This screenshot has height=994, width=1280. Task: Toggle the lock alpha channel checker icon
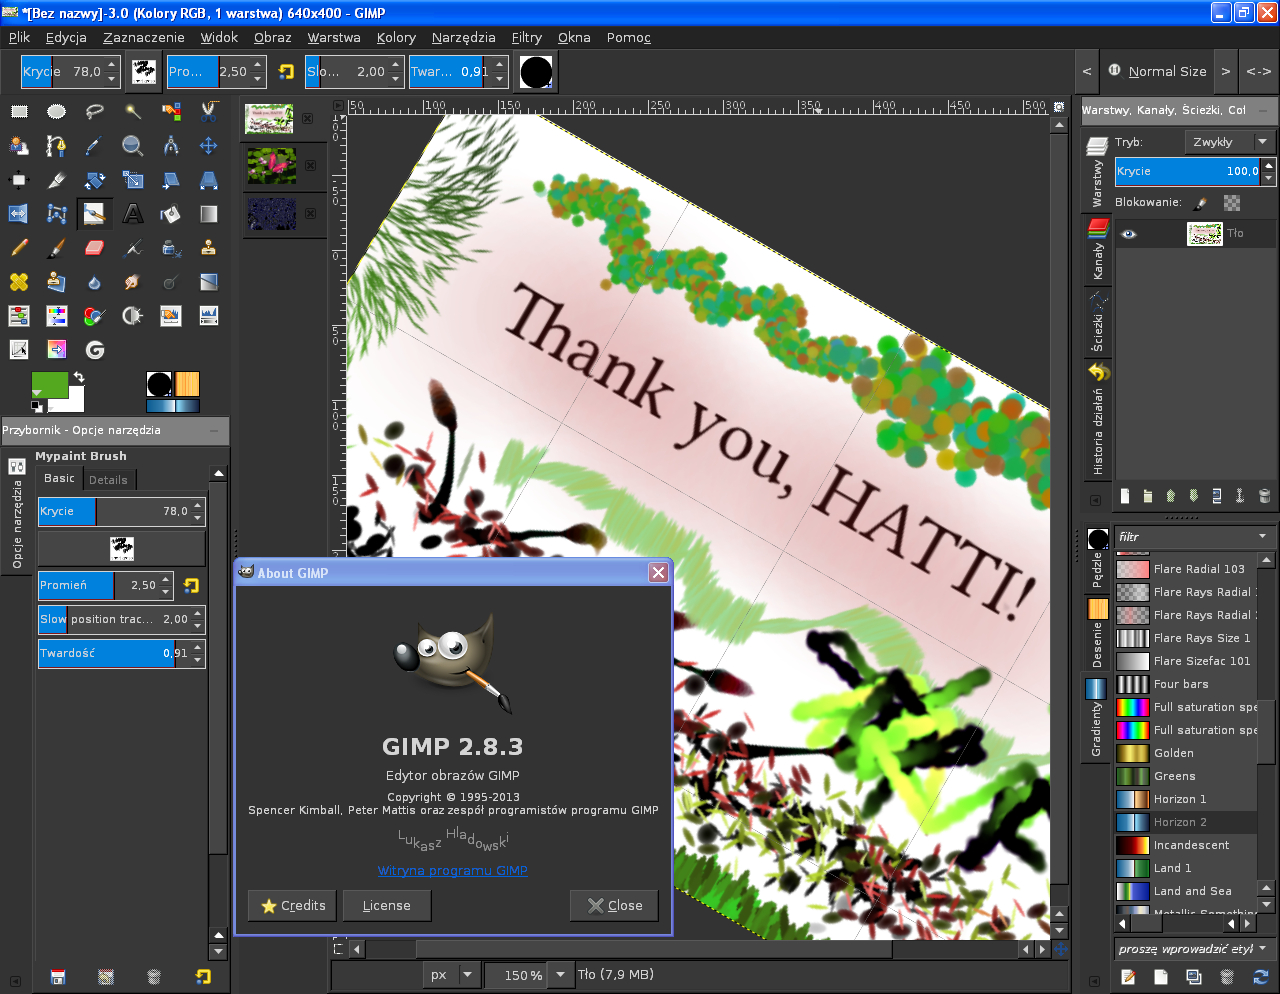[1232, 202]
